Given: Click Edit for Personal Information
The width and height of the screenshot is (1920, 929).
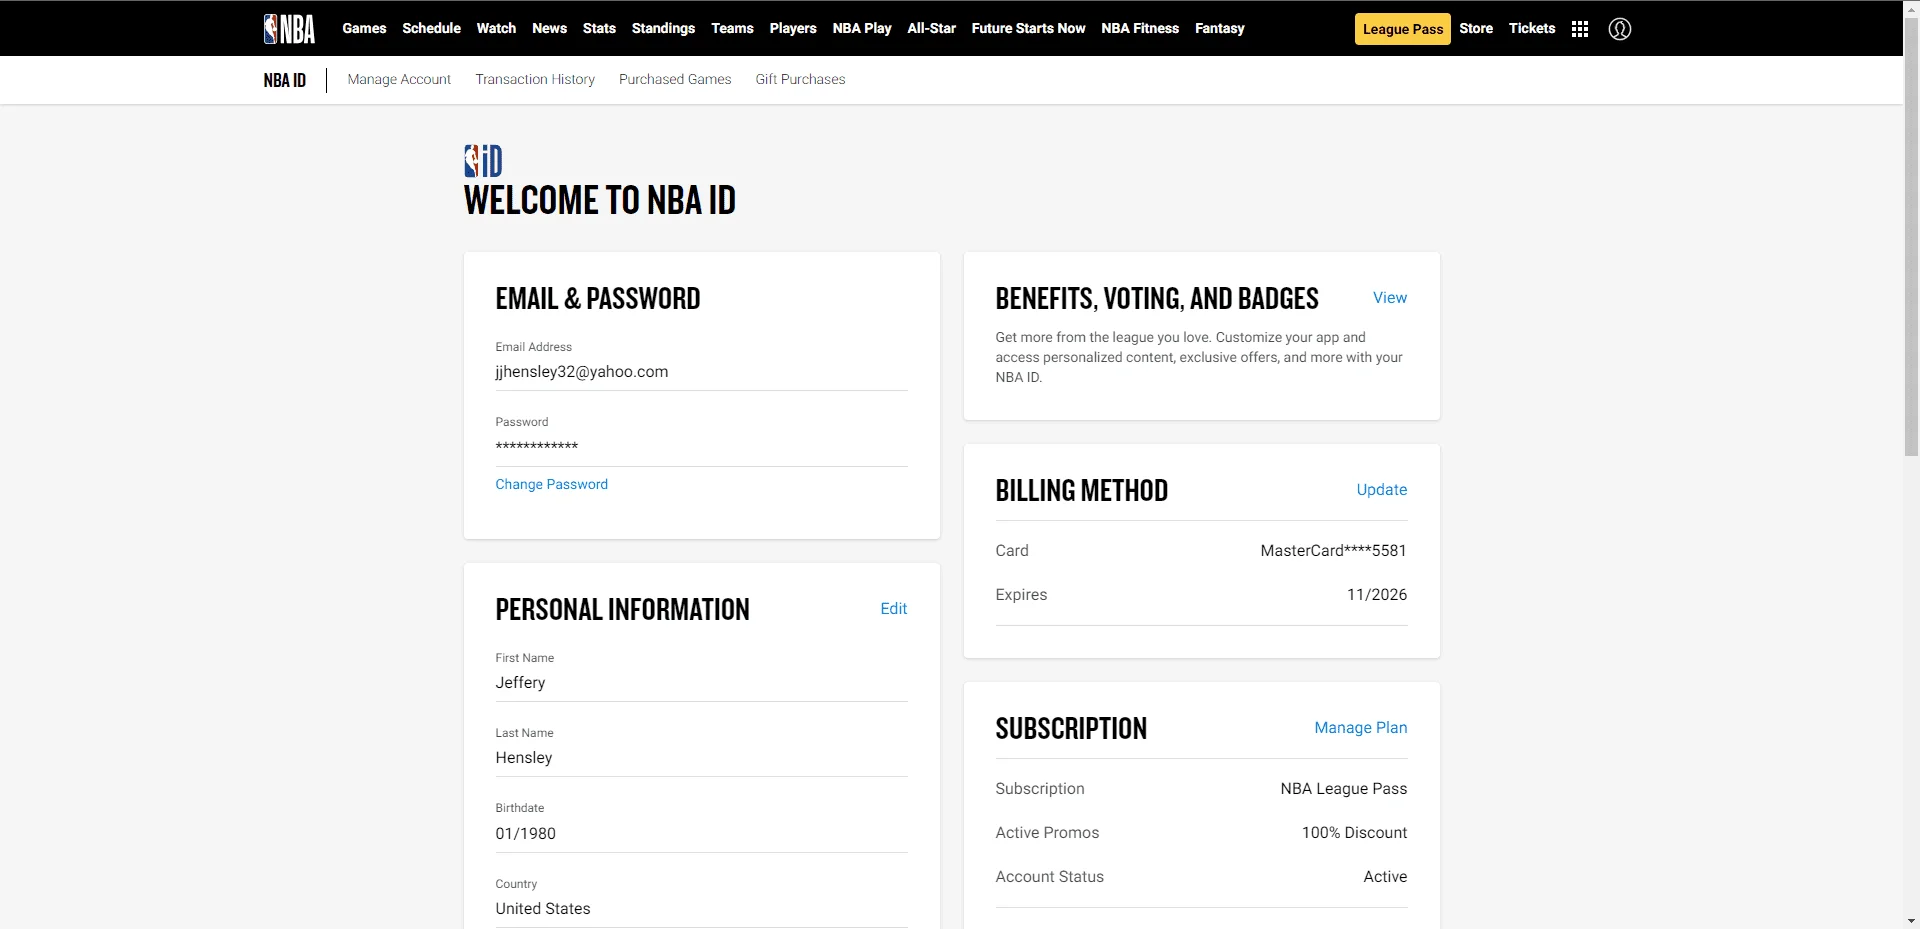Looking at the screenshot, I should tap(893, 609).
